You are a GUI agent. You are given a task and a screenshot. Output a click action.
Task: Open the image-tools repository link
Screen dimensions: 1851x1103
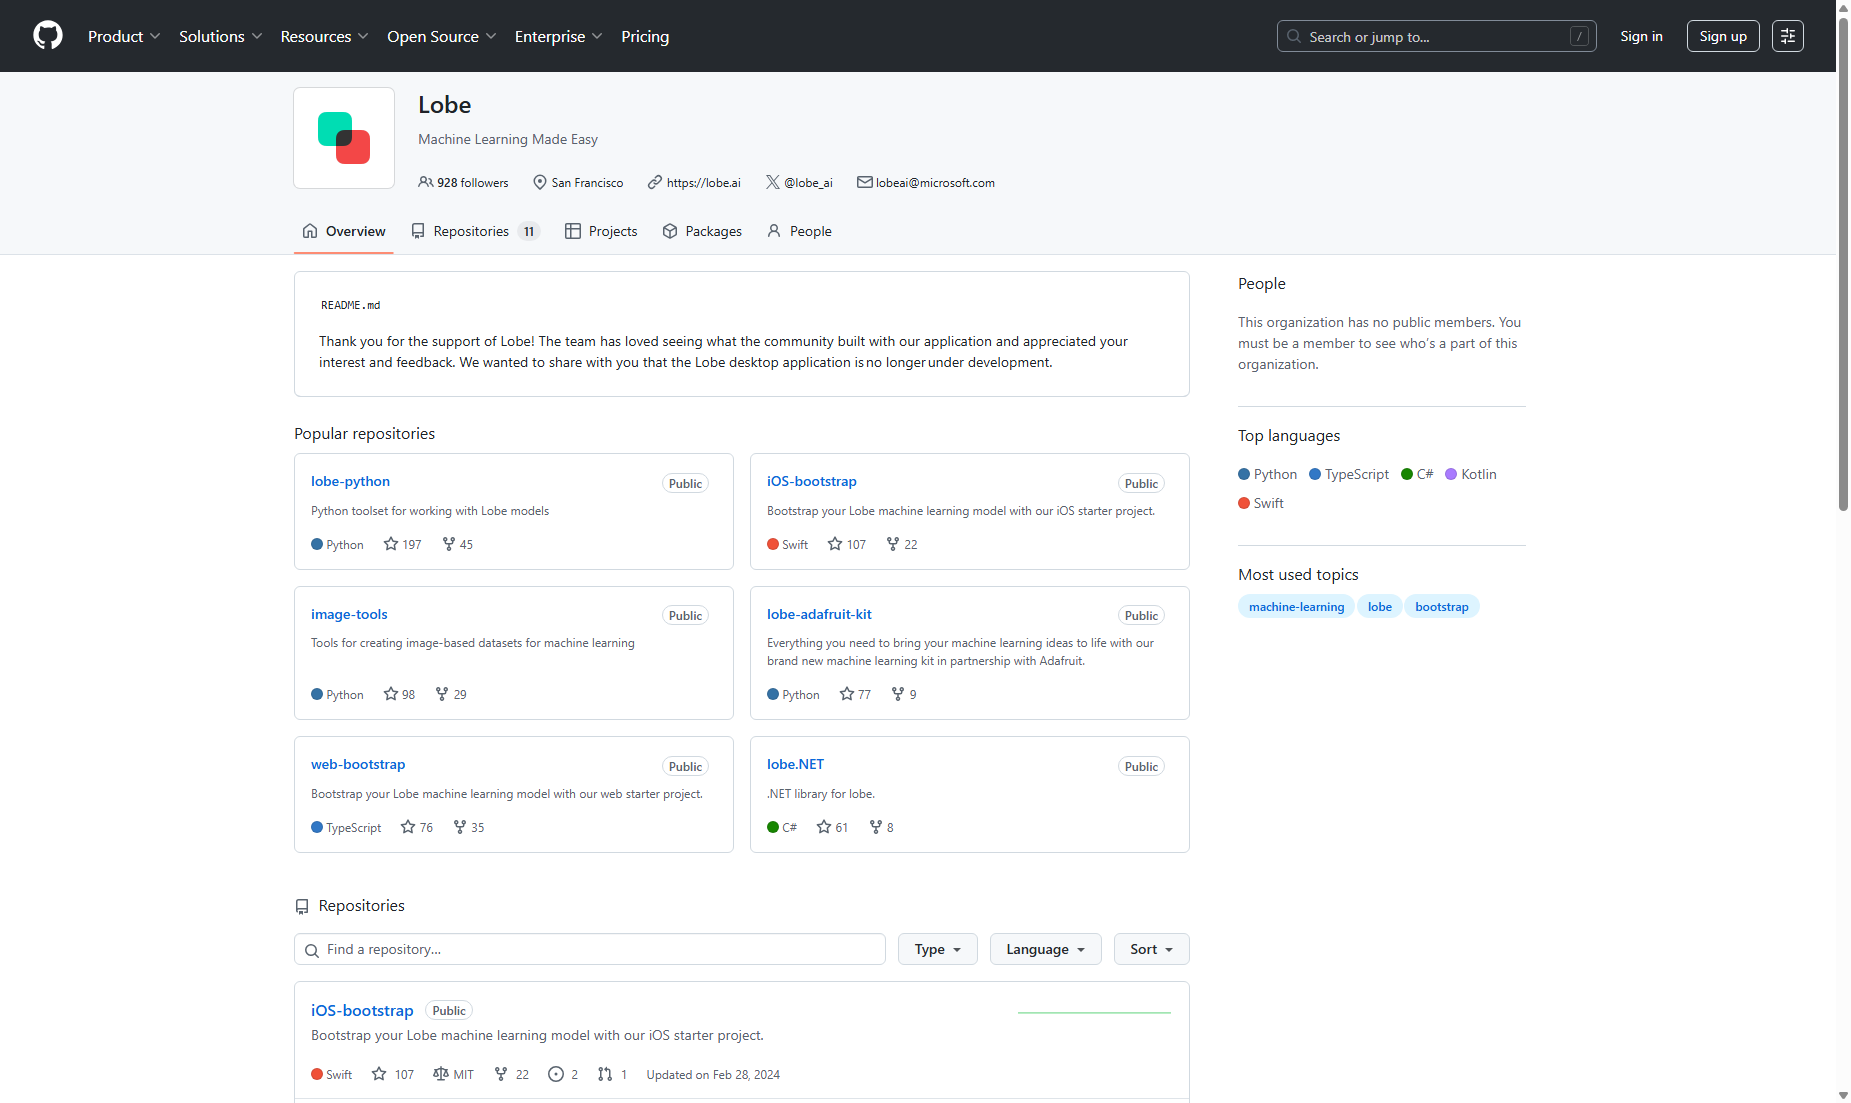point(349,614)
